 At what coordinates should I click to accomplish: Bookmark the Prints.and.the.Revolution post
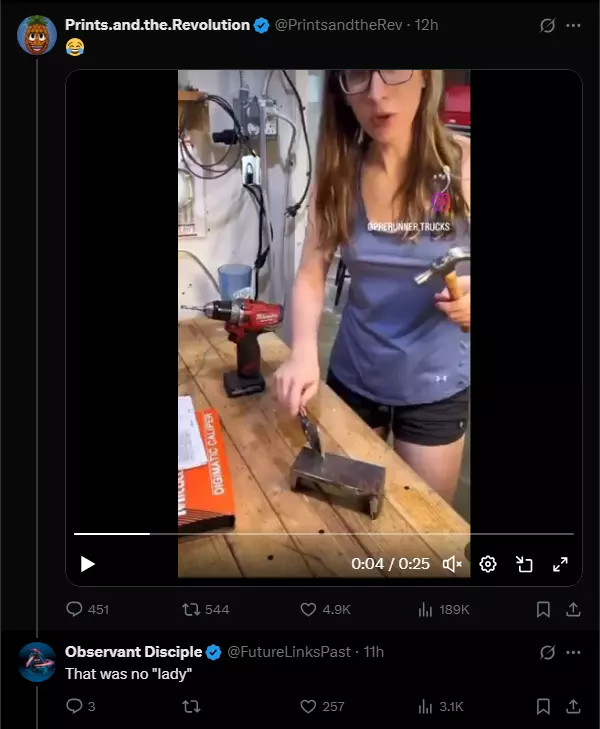[x=543, y=609]
